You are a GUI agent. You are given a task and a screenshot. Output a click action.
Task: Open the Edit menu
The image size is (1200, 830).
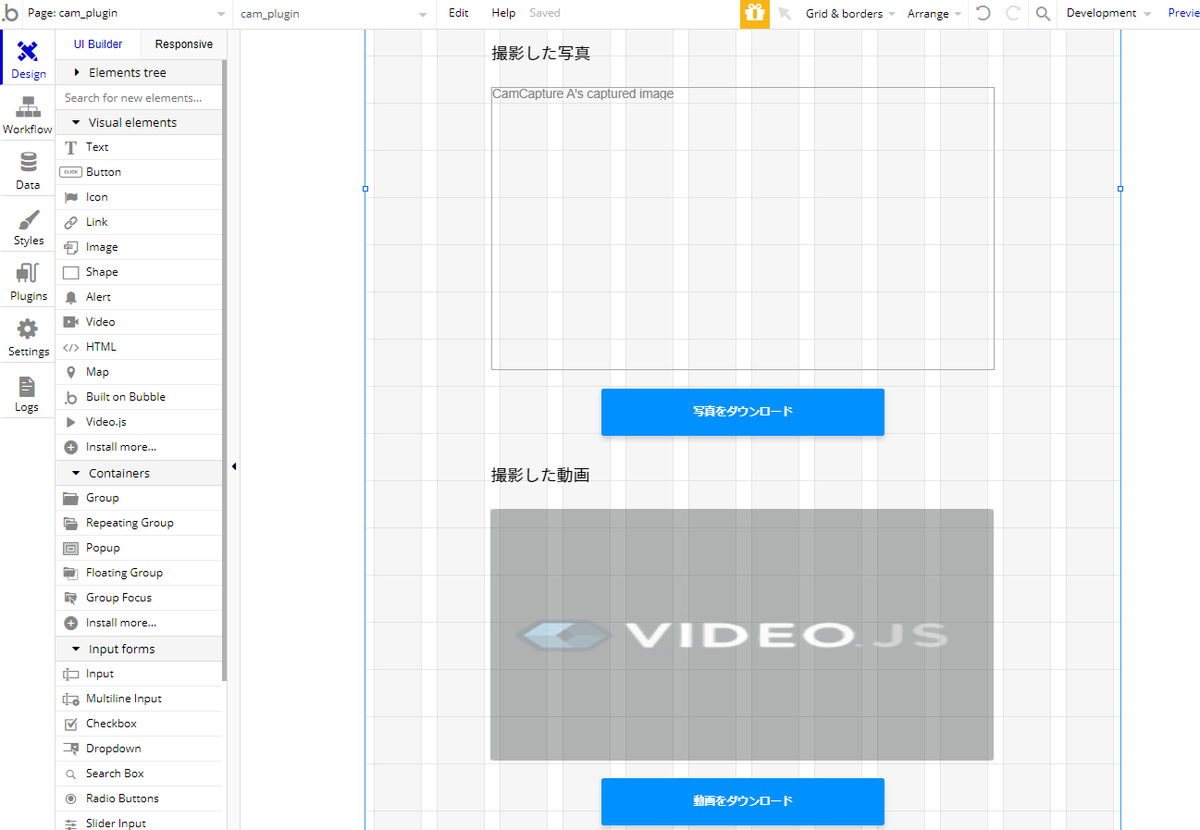point(458,12)
